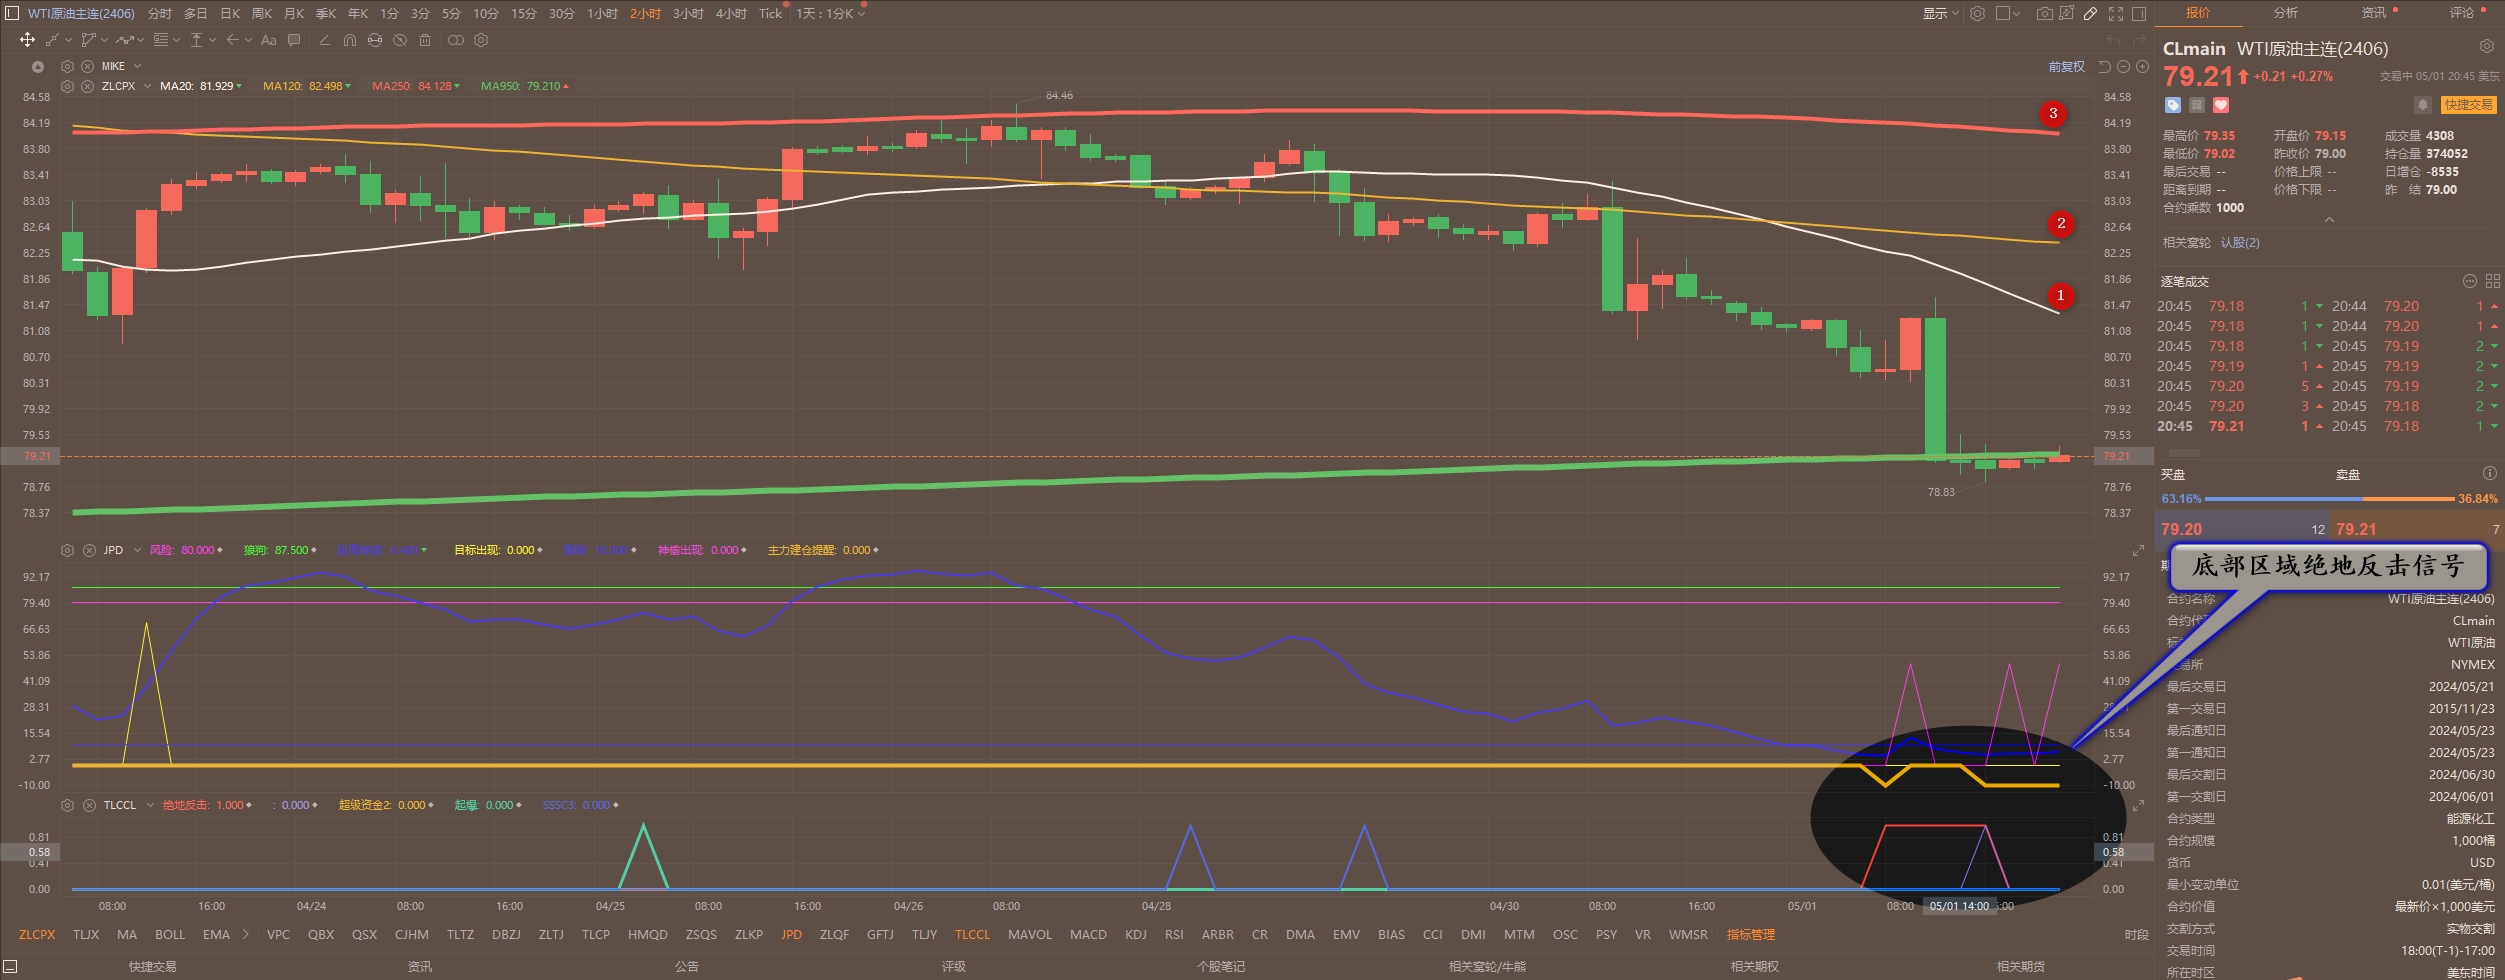Image resolution: width=2505 pixels, height=980 pixels.
Task: Expand the shape tool dropdown arrow
Action: (x=104, y=40)
